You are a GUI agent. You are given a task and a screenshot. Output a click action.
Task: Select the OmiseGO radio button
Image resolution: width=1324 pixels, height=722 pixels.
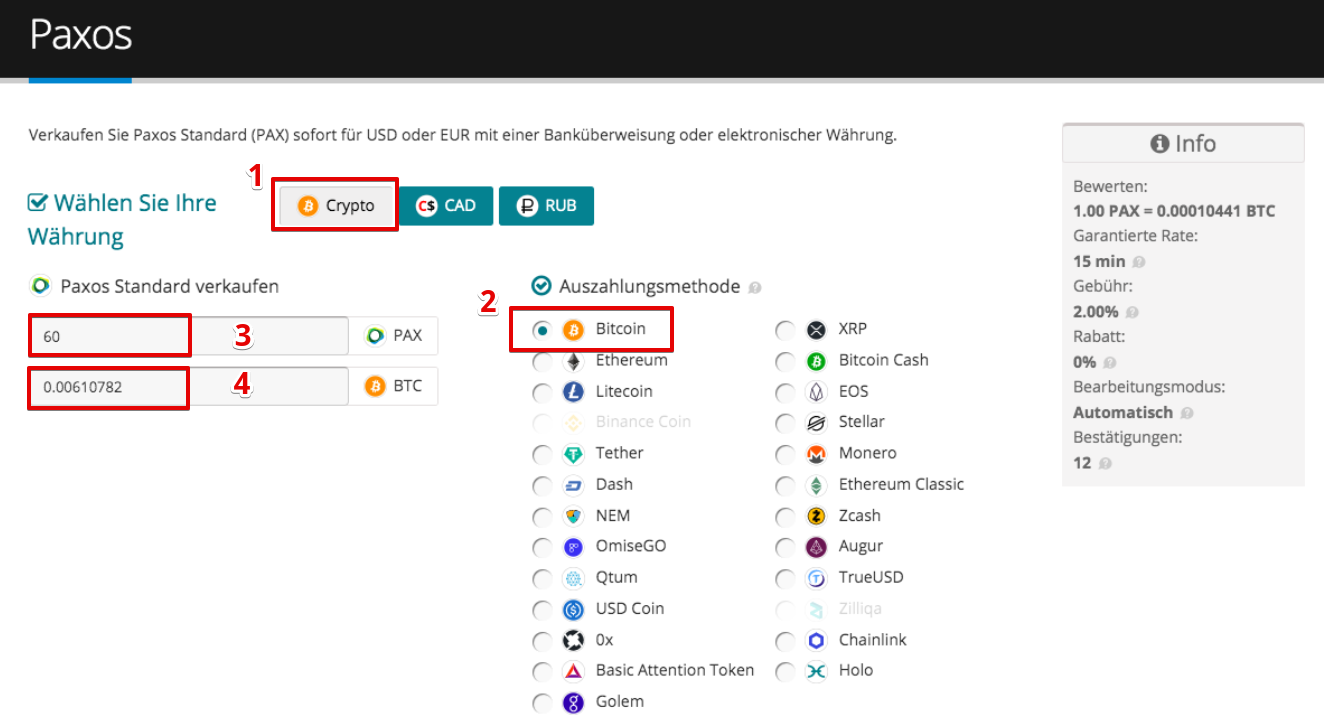(x=542, y=547)
